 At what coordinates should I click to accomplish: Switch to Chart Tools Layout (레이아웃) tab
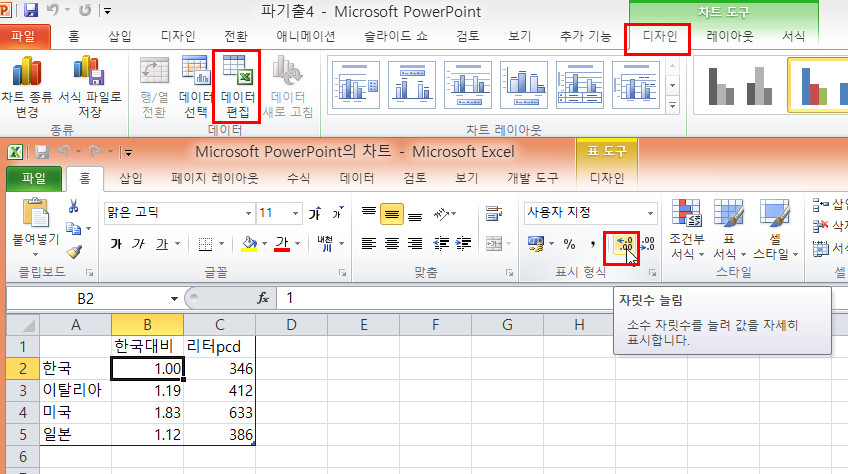coord(730,36)
